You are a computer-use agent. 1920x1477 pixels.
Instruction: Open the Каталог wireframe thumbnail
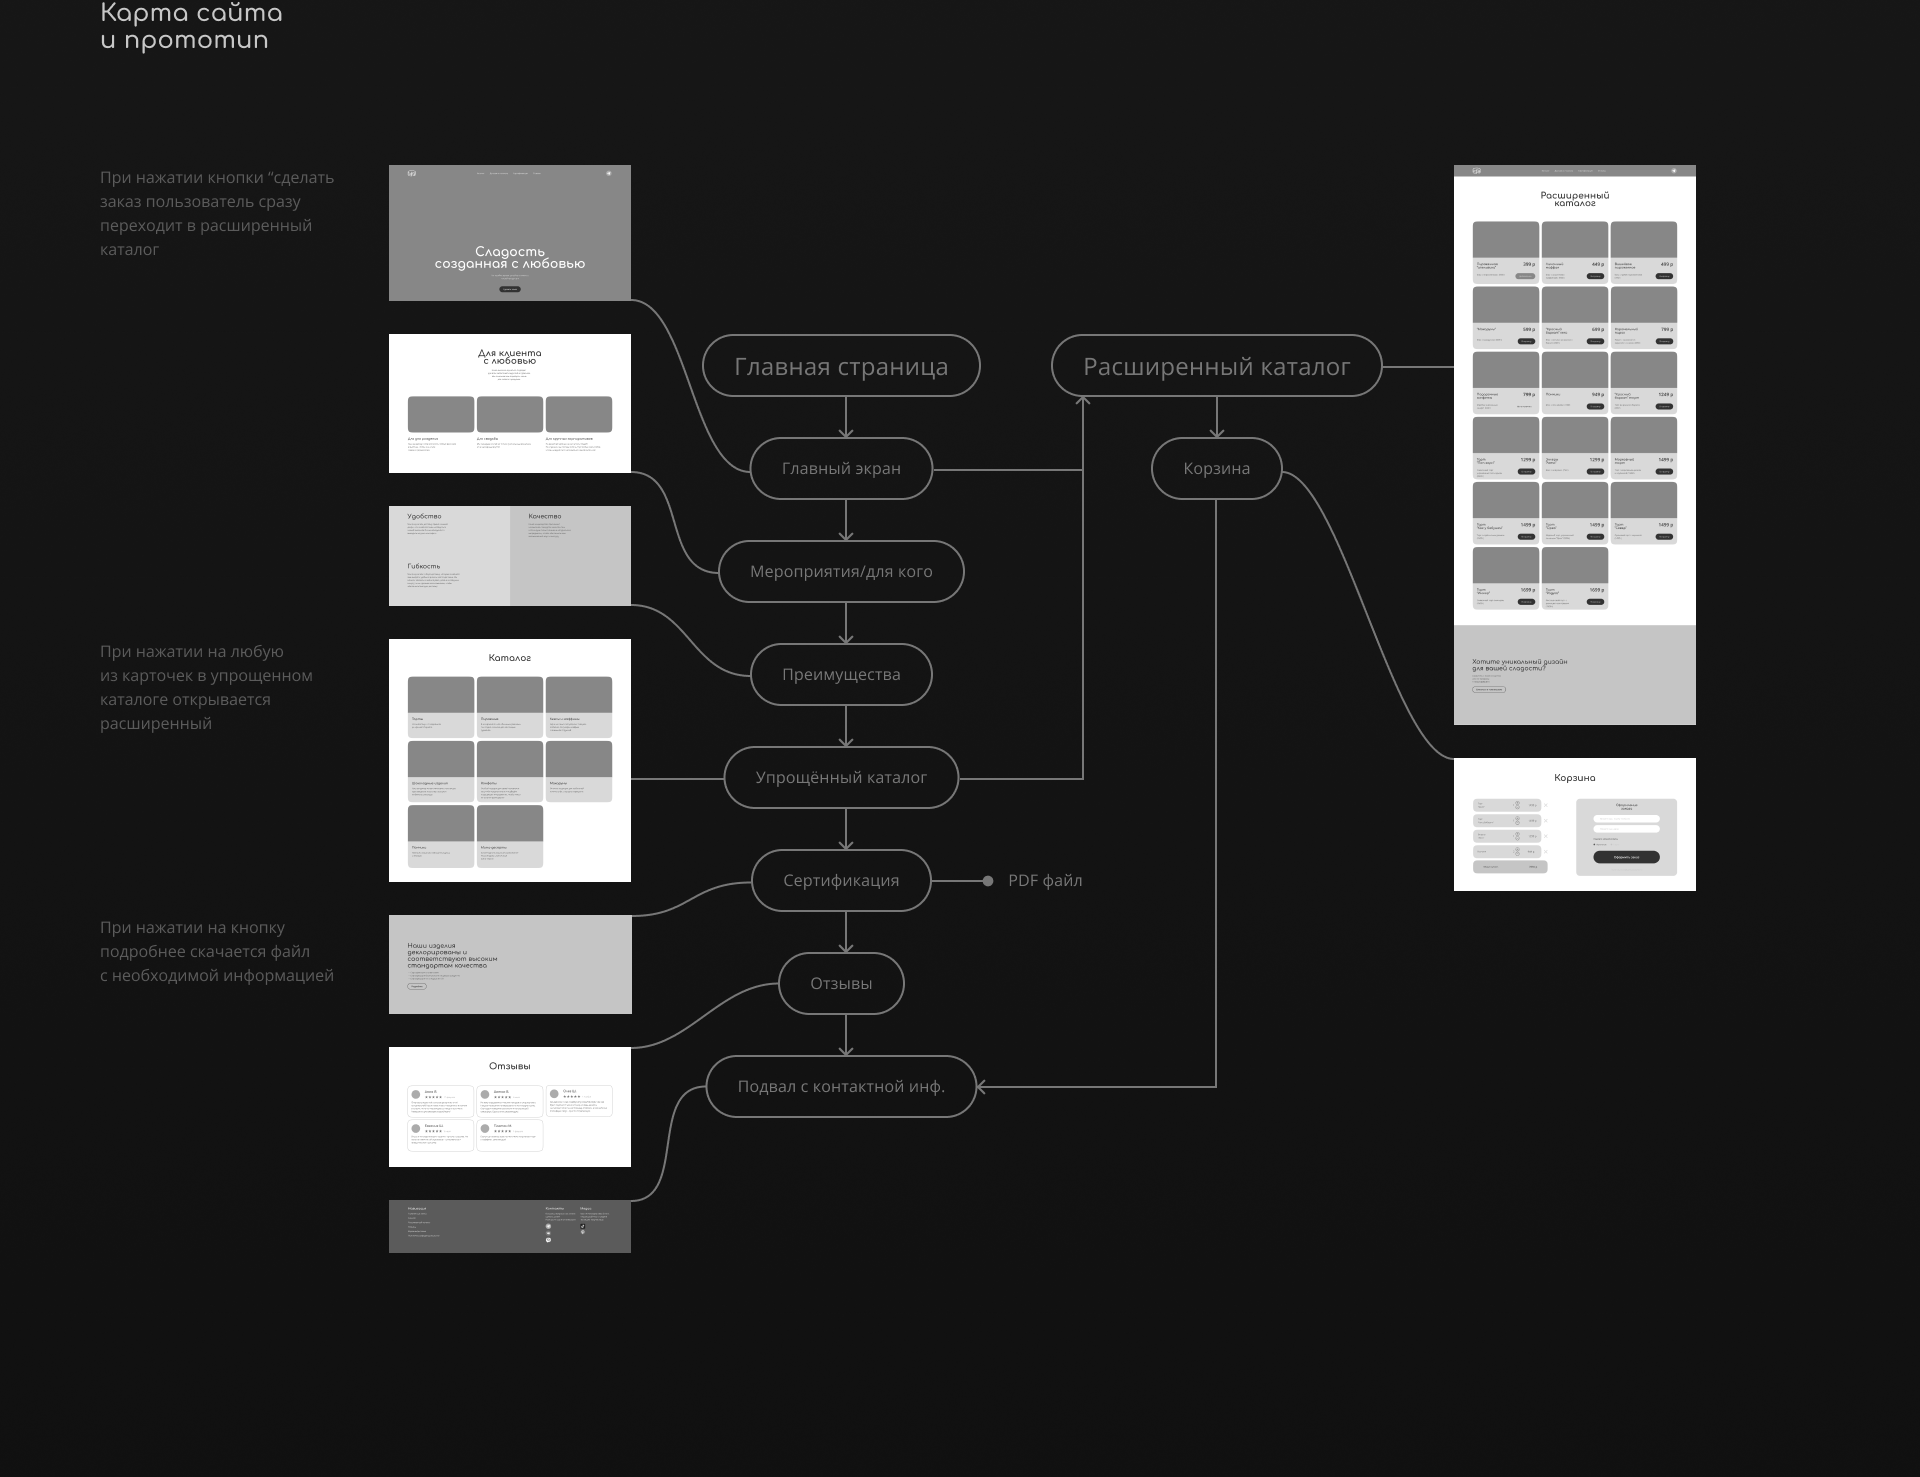tap(510, 760)
